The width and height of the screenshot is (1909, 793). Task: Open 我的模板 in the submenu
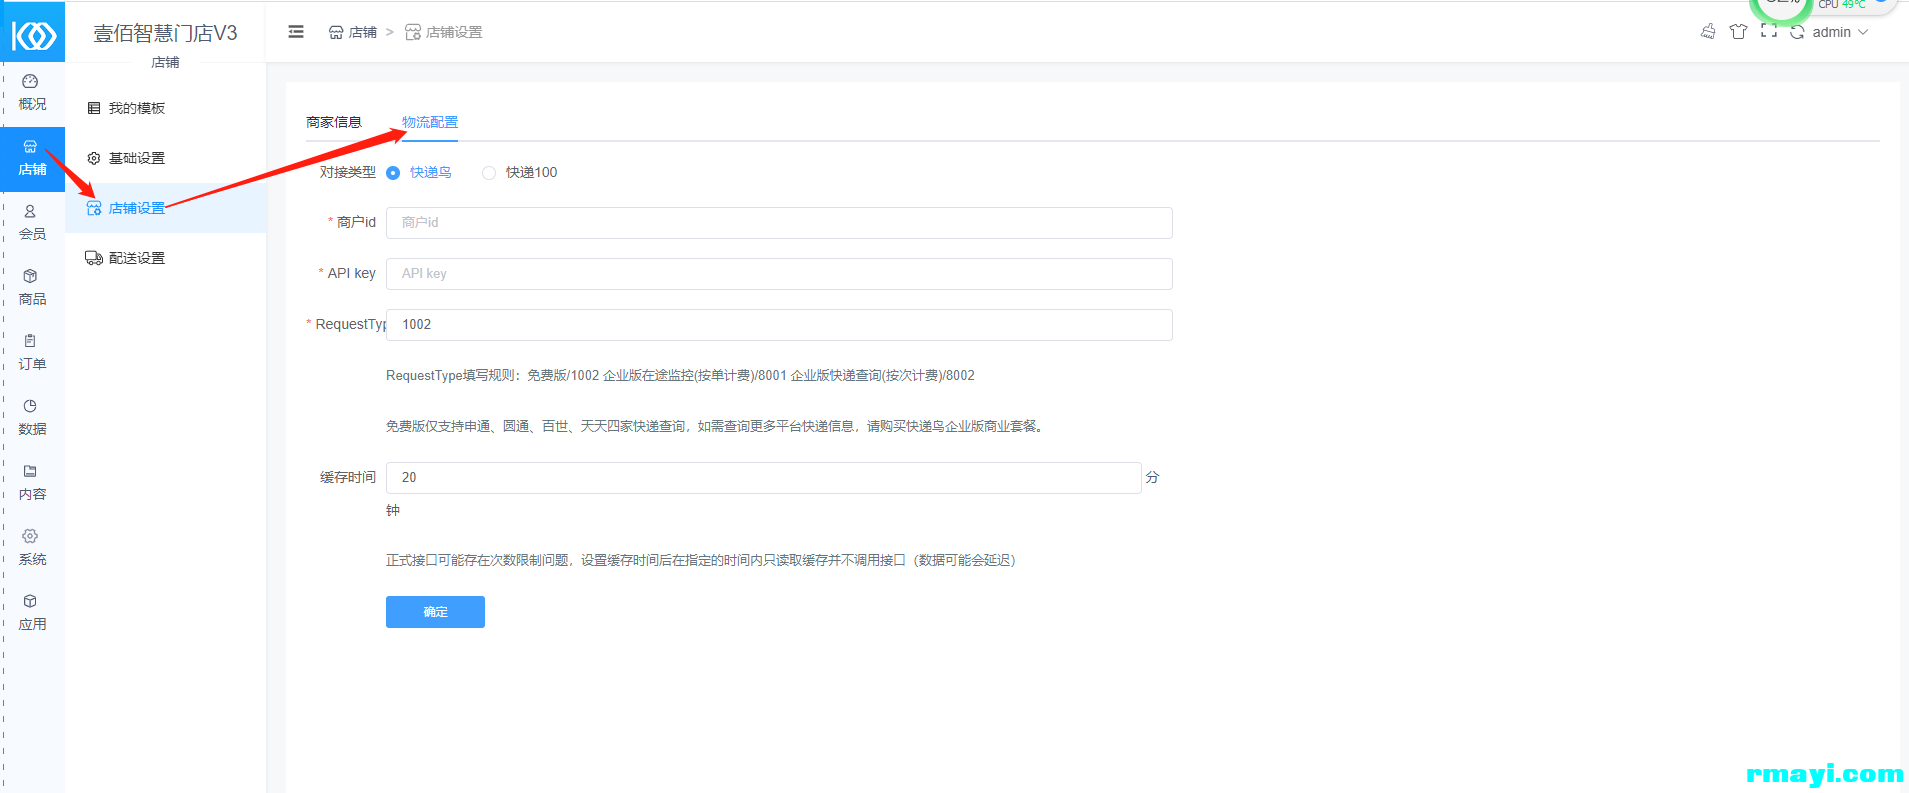click(x=166, y=108)
